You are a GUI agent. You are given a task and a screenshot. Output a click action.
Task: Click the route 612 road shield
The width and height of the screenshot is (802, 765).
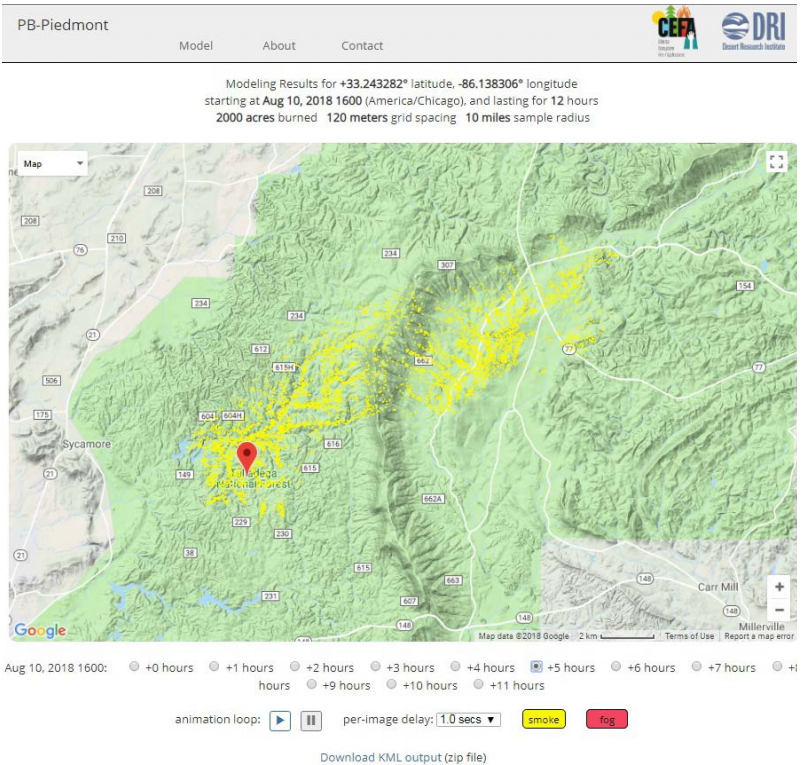tap(260, 349)
